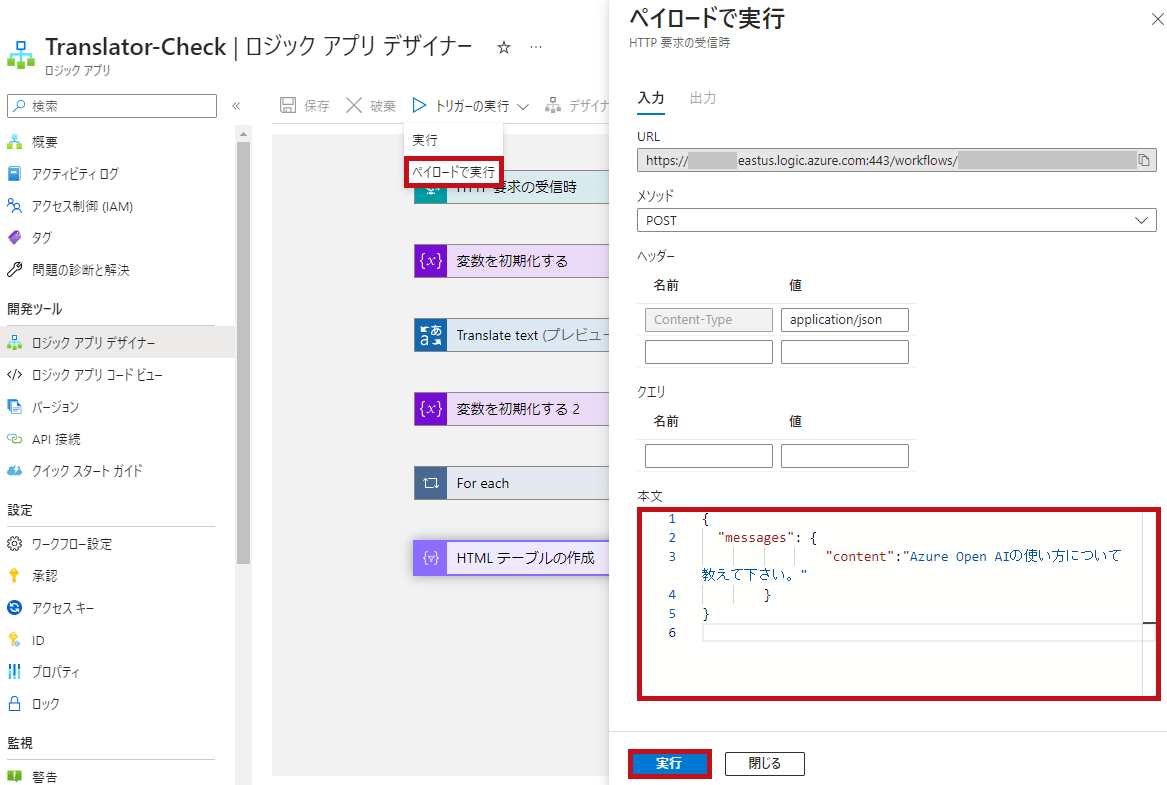
Task: Click the "content" key in body
Action: point(860,556)
